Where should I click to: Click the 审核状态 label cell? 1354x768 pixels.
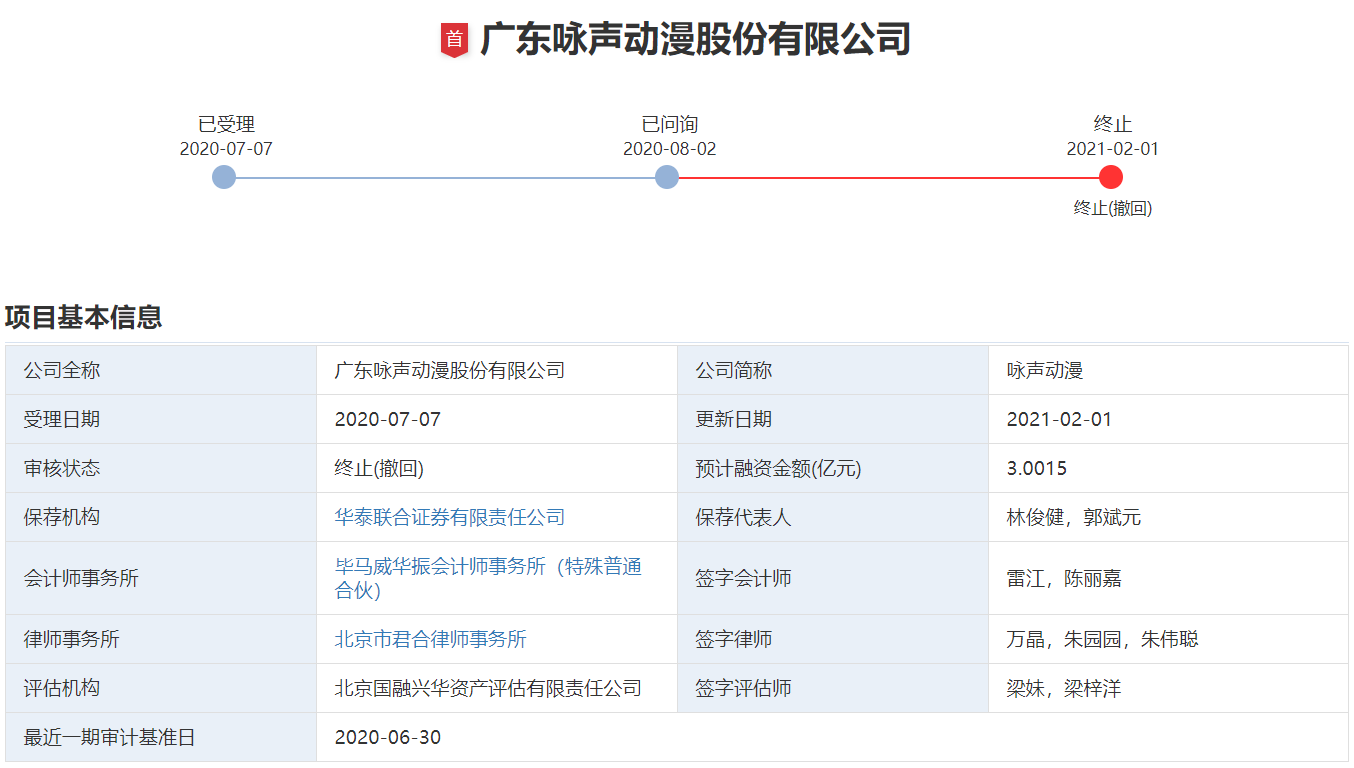pos(161,468)
